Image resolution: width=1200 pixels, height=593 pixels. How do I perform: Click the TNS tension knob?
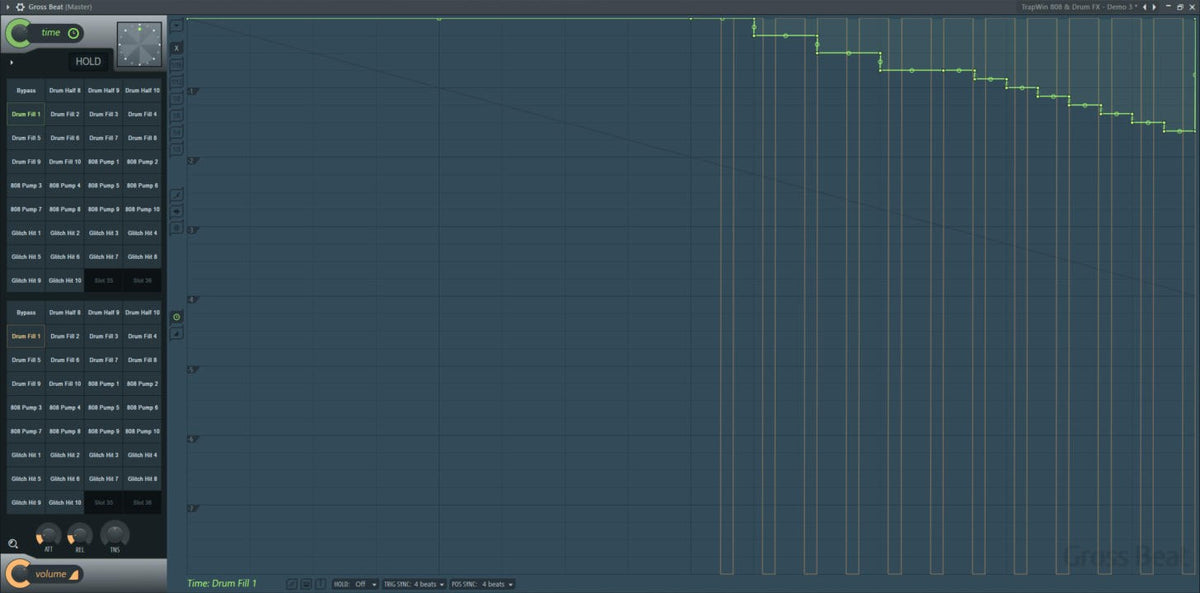(115, 534)
